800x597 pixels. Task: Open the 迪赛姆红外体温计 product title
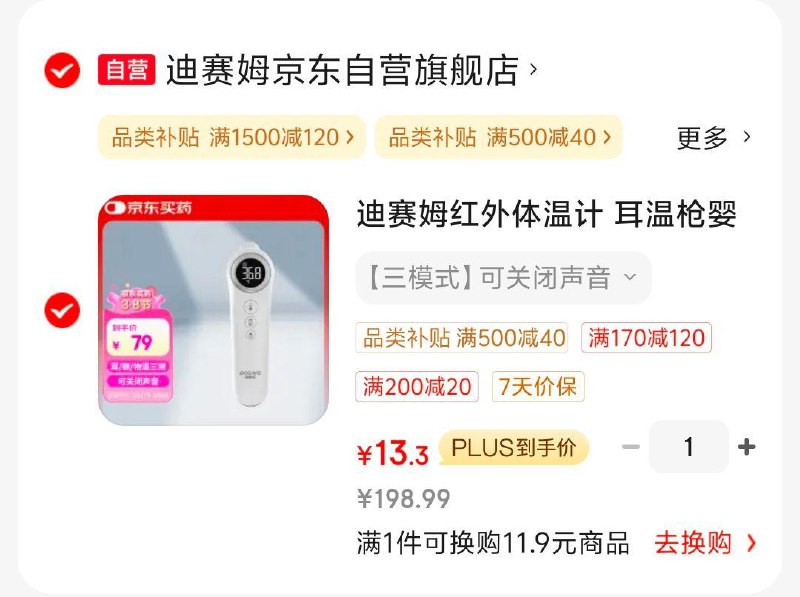coord(546,214)
